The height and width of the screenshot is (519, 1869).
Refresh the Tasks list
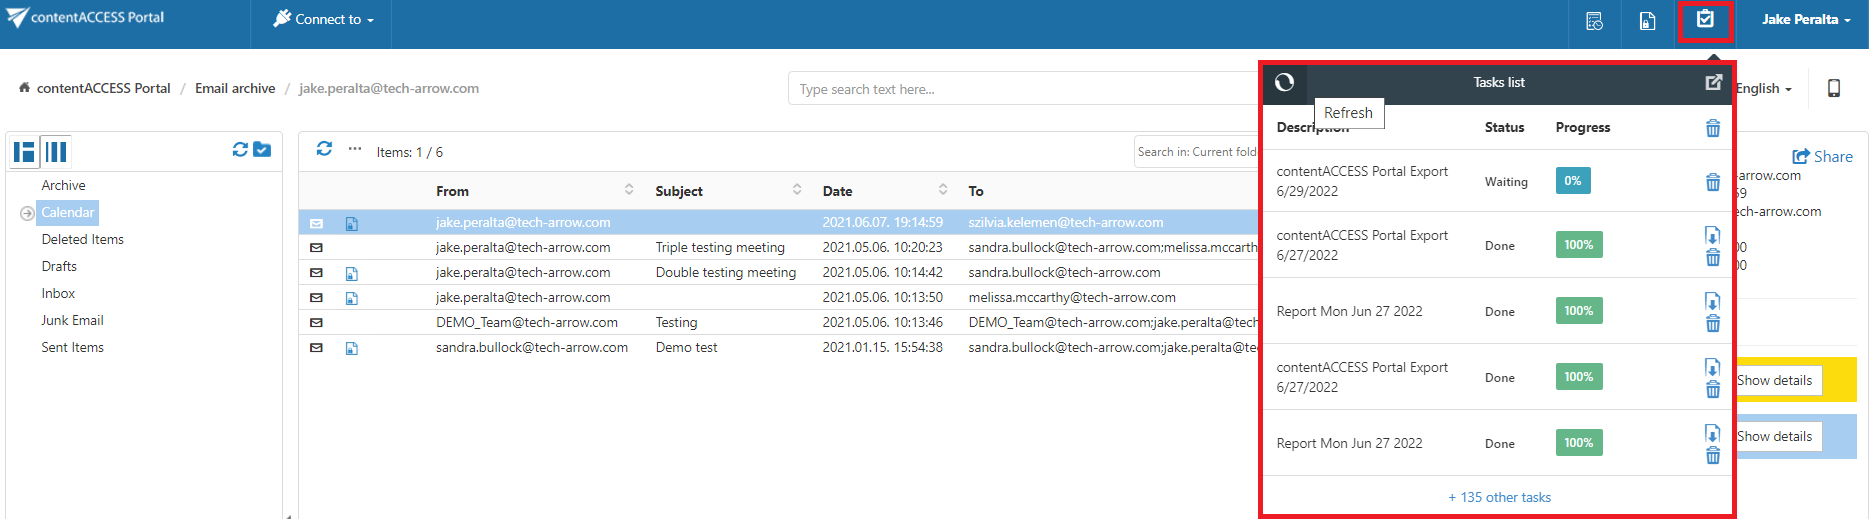point(1285,82)
